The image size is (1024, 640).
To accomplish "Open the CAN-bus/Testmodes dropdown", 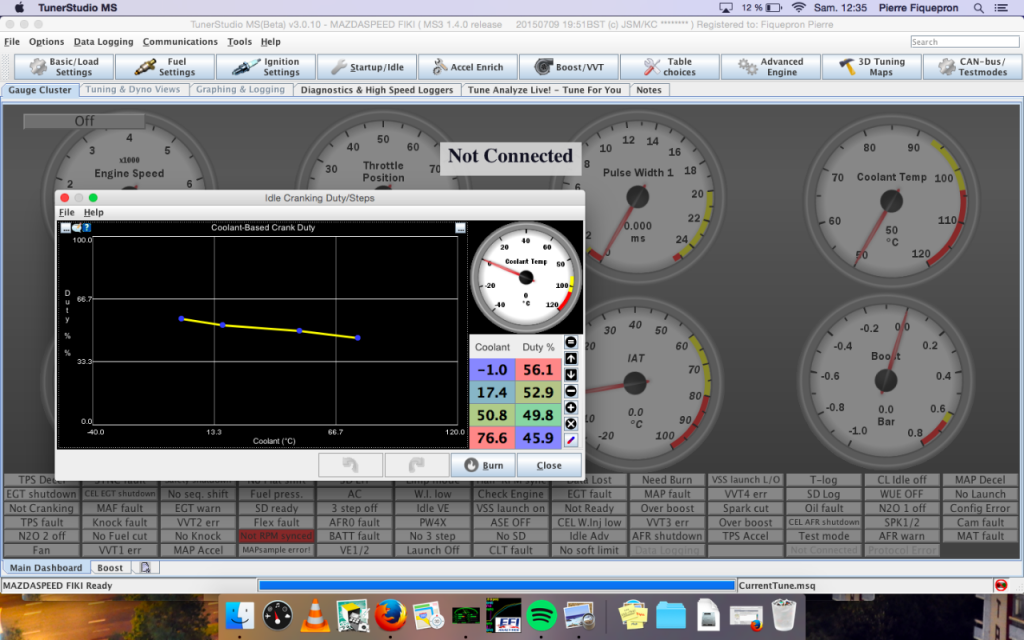I will click(x=973, y=67).
